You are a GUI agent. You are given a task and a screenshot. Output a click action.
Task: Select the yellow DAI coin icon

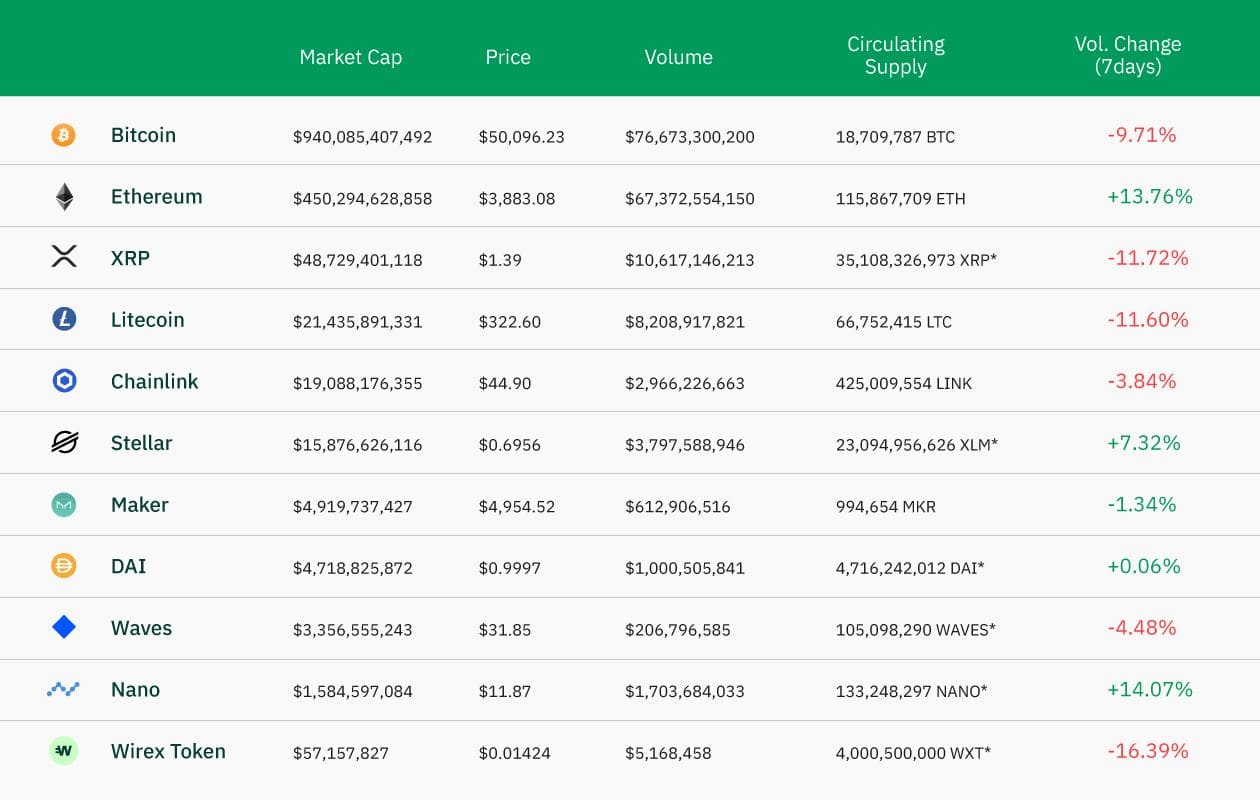pos(64,566)
